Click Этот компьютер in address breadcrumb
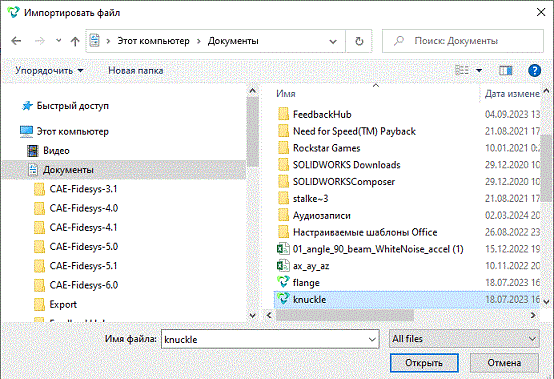The height and width of the screenshot is (379, 554). click(153, 41)
